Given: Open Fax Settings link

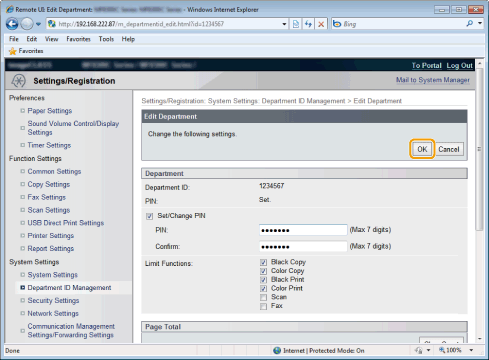Looking at the screenshot, I should (46, 197).
